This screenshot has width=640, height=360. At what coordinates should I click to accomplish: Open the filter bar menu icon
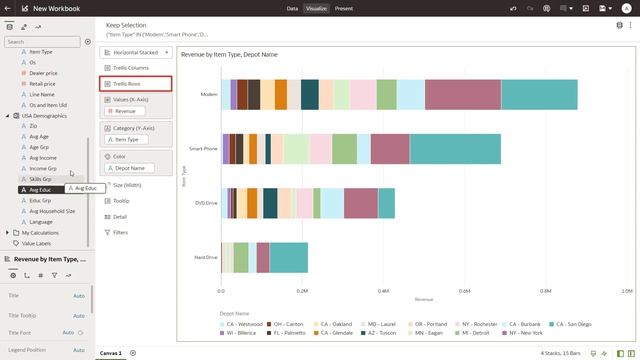click(631, 25)
